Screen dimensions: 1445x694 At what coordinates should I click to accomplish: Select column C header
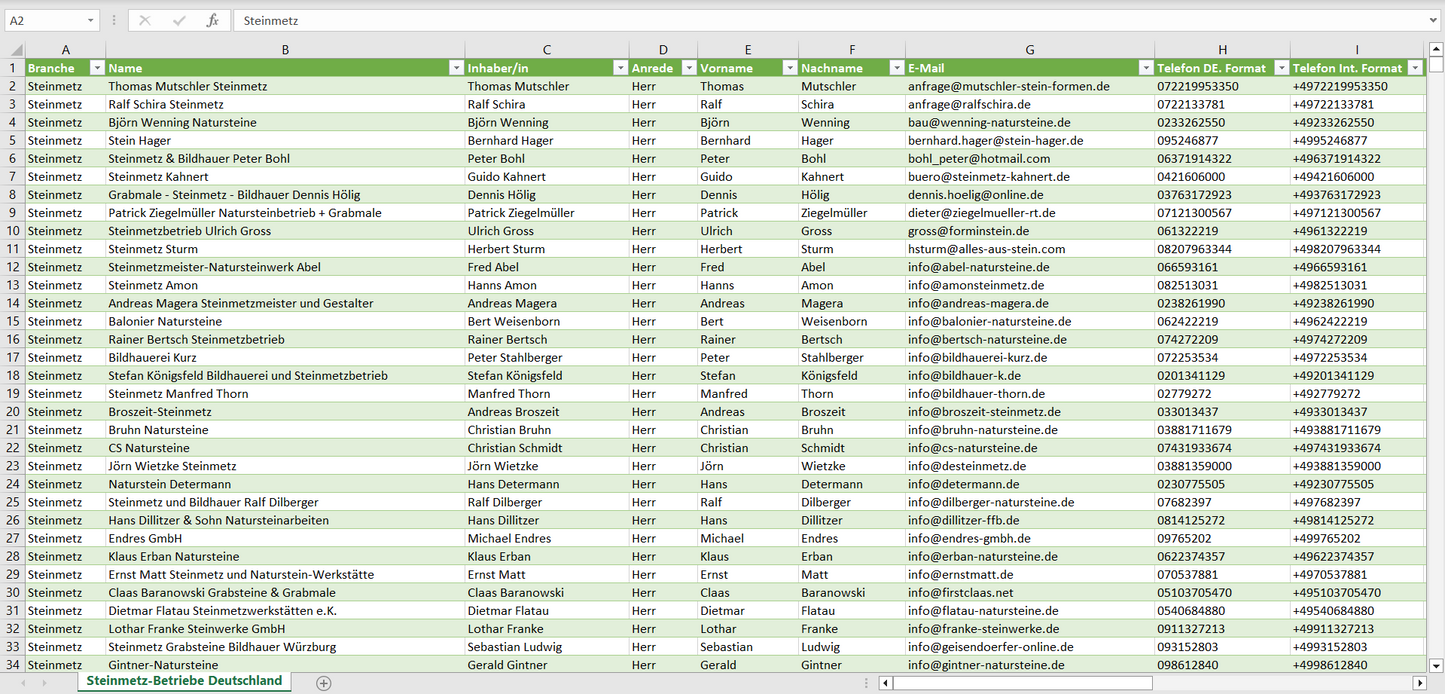tap(546, 50)
